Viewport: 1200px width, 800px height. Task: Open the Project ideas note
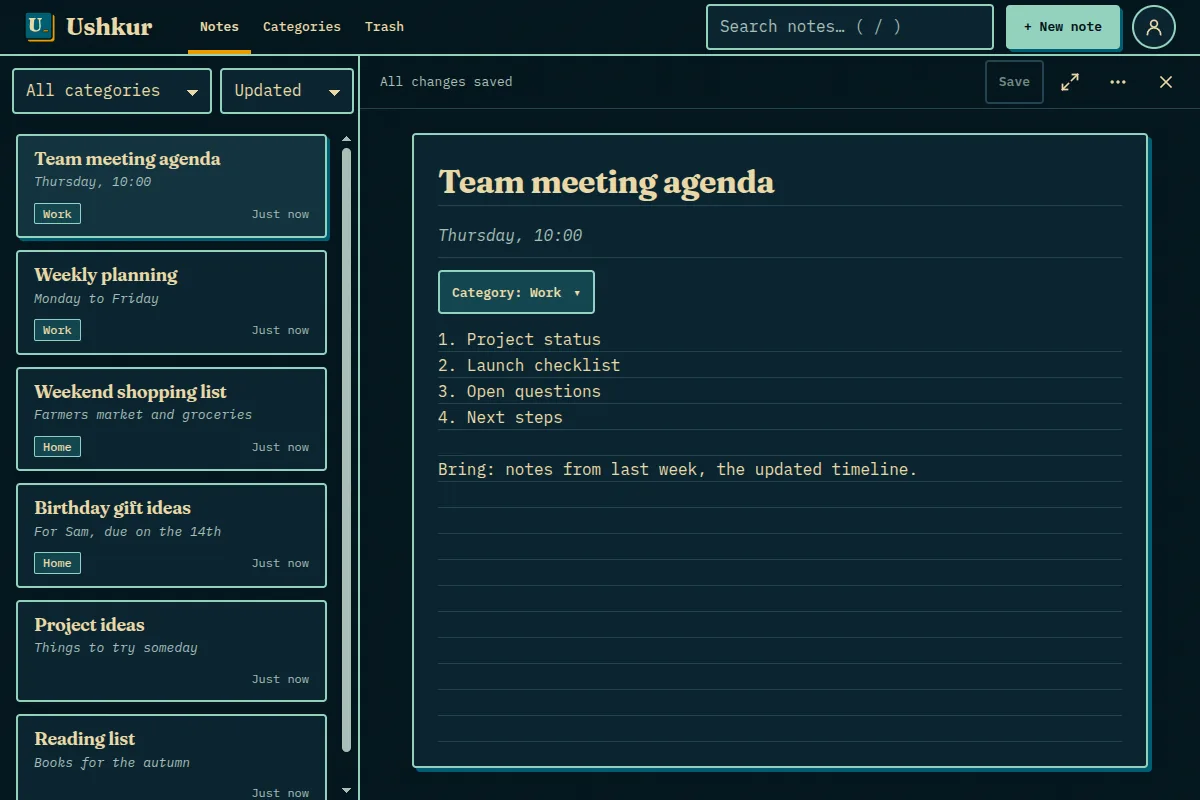point(172,652)
